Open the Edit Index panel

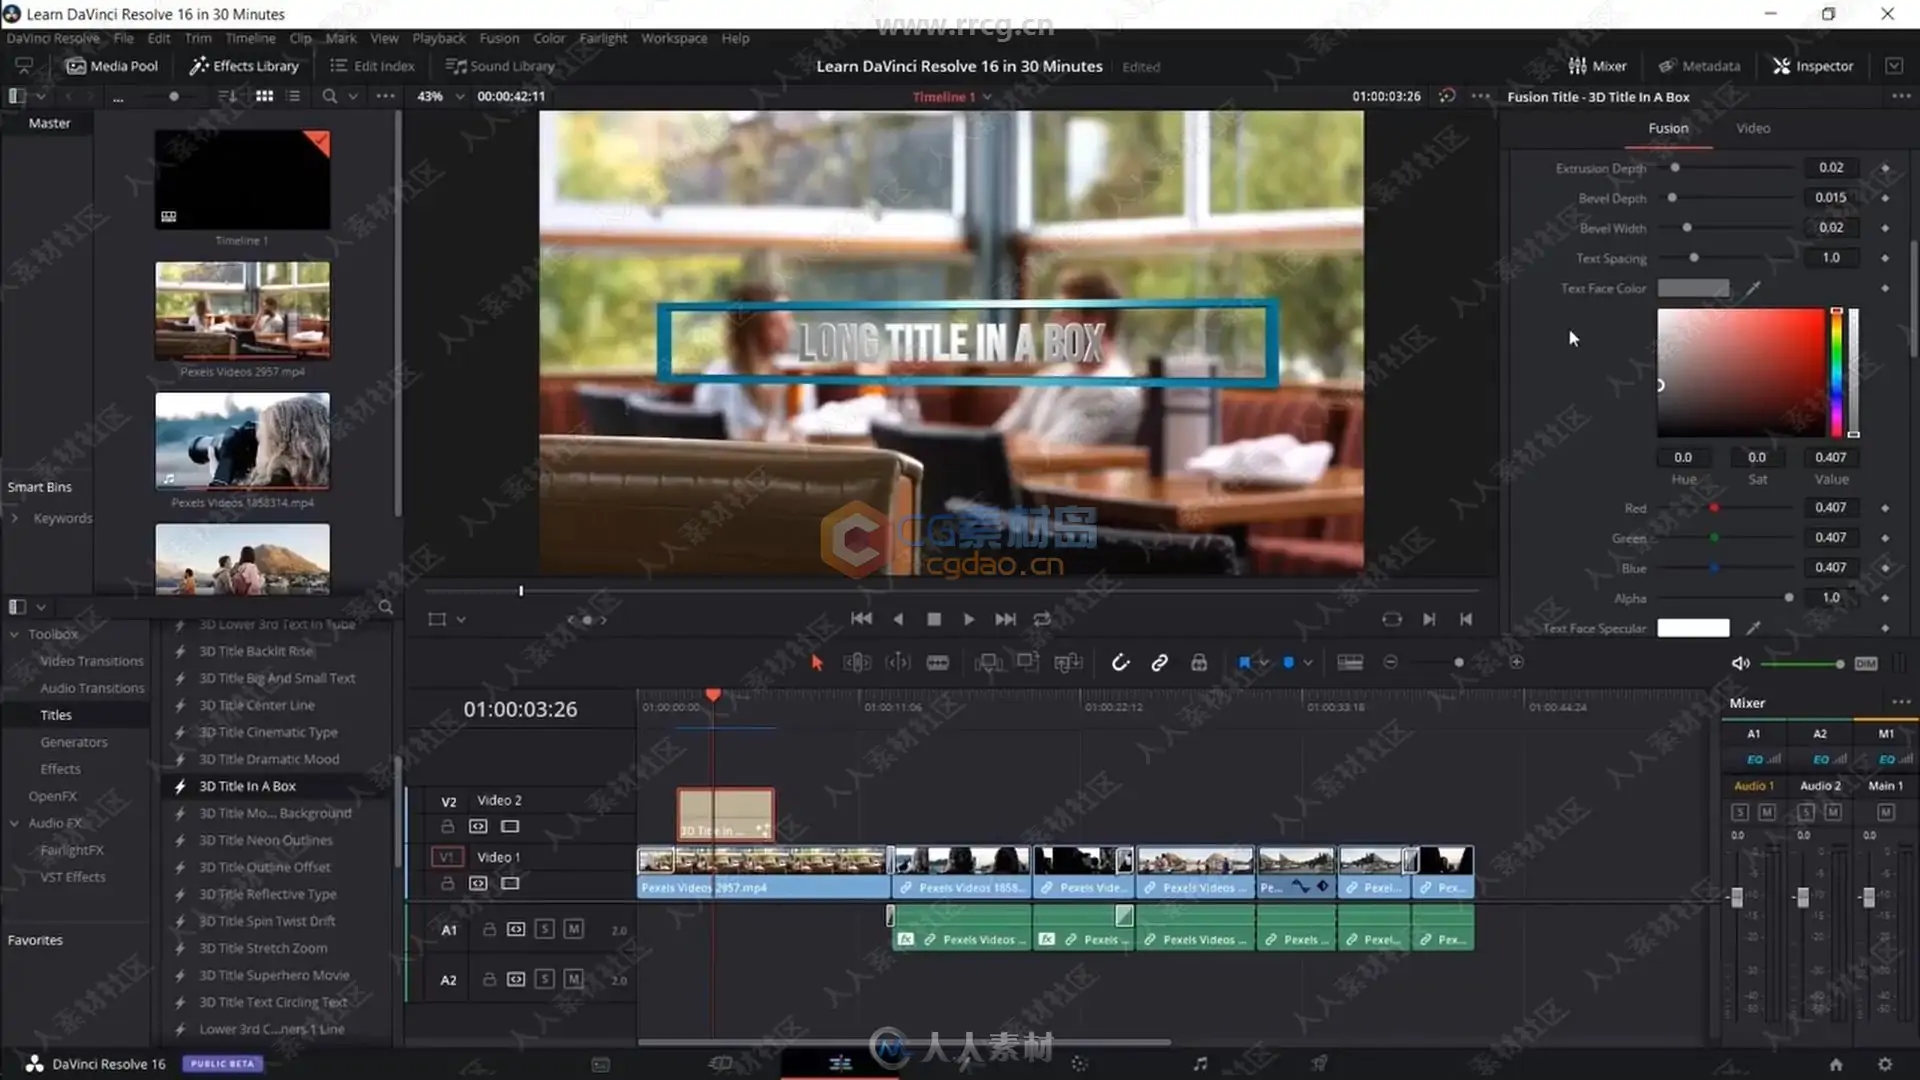(372, 66)
